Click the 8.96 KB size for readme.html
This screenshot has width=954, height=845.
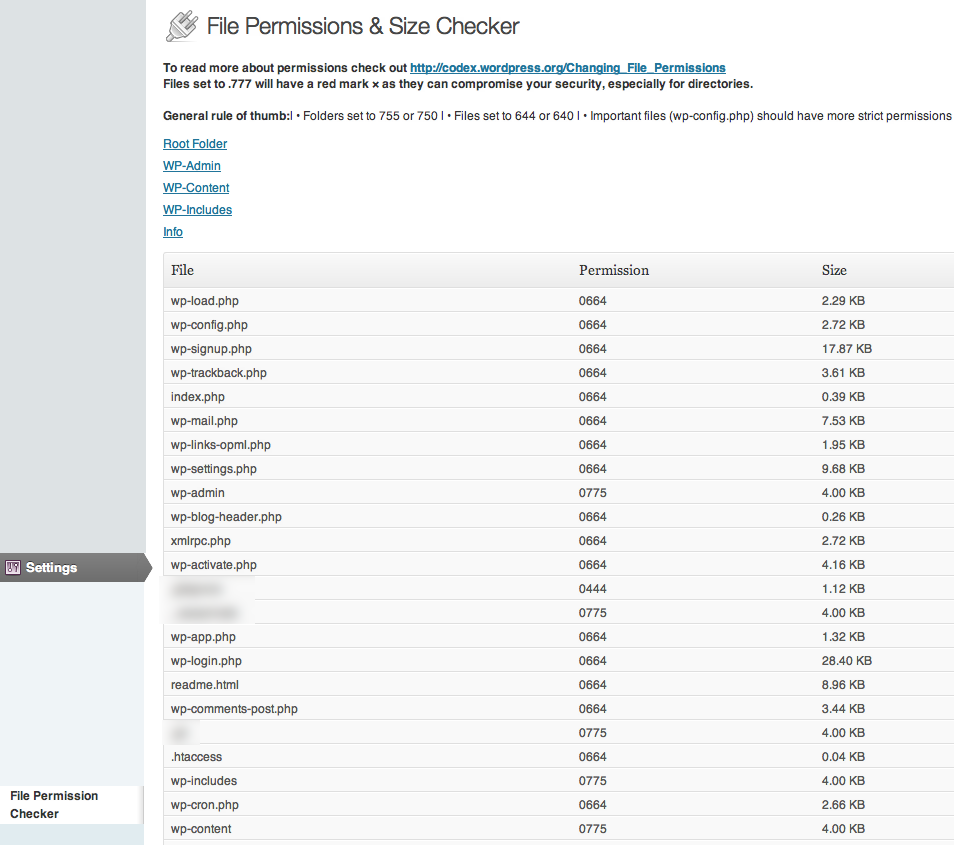[x=843, y=685]
